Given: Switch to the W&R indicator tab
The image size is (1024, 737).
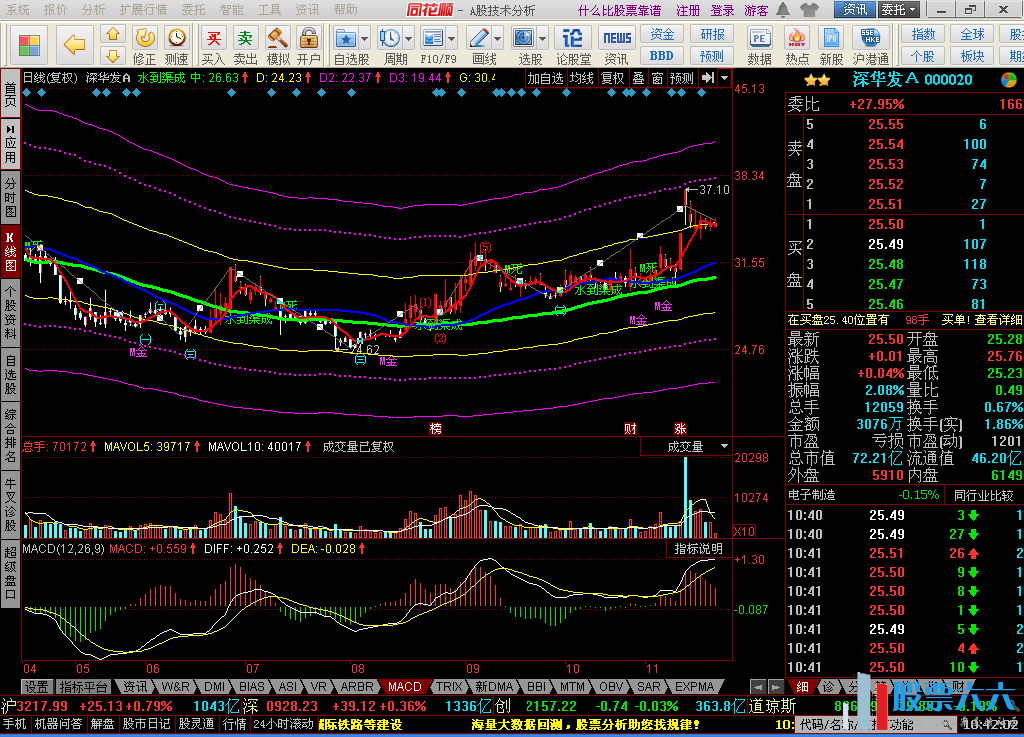Looking at the screenshot, I should click(x=176, y=687).
